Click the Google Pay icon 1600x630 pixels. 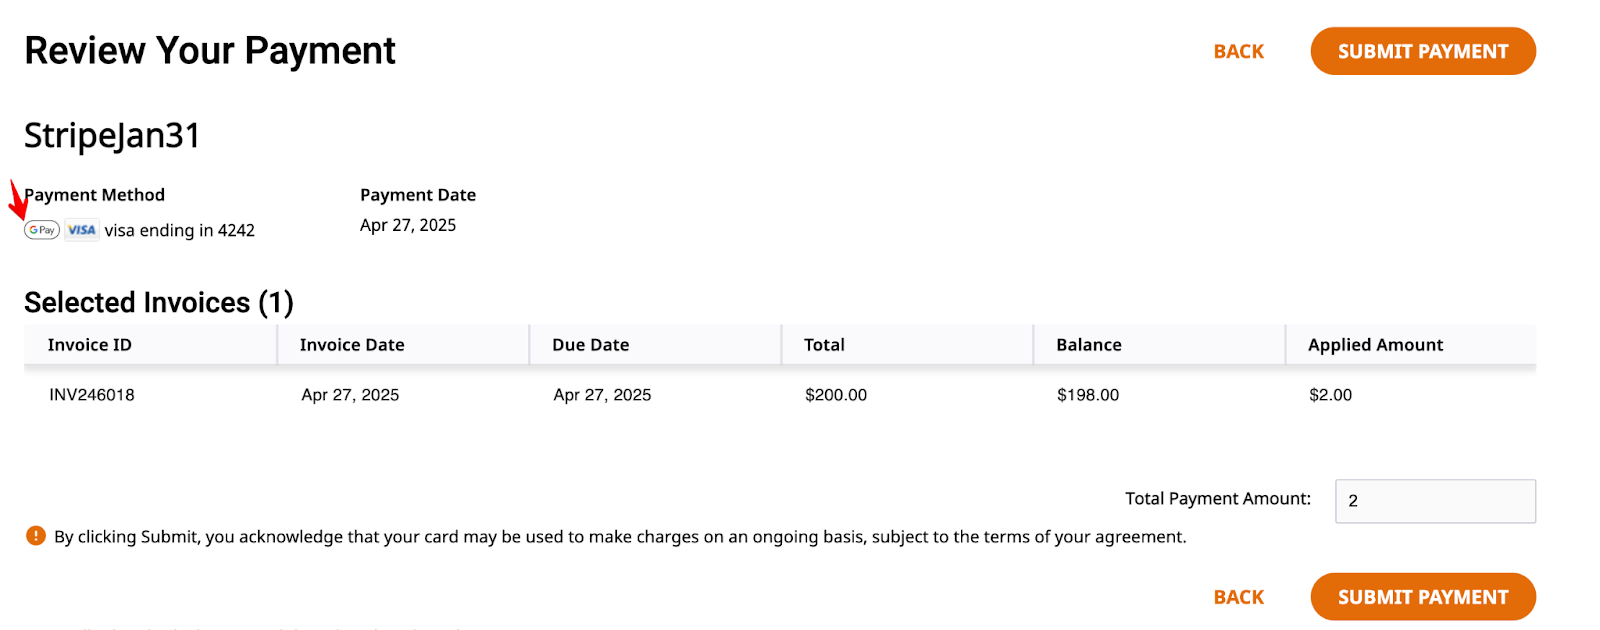(x=42, y=230)
